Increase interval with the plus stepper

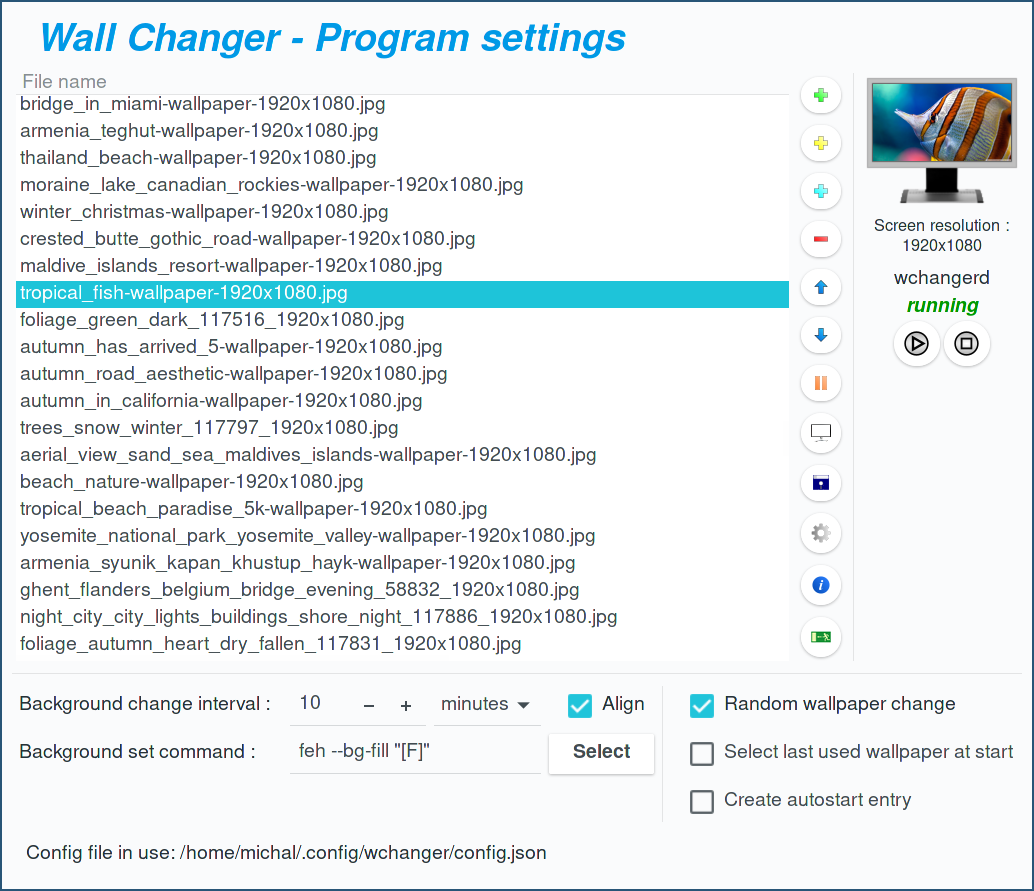[406, 706]
